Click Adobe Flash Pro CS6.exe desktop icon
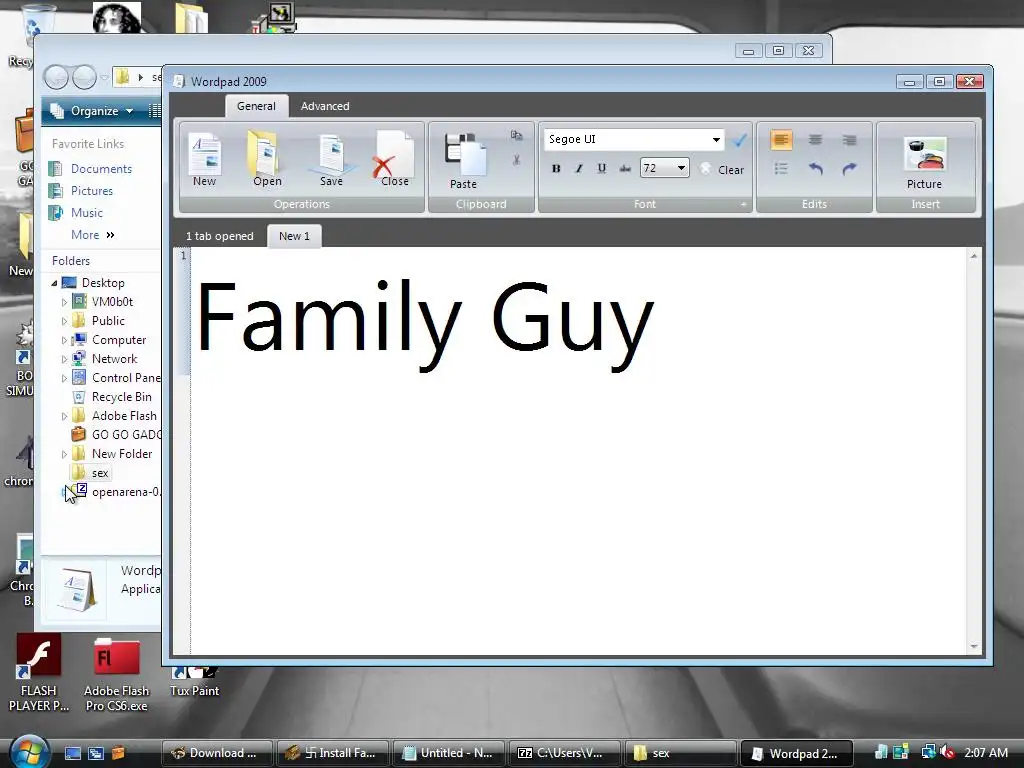Image resolution: width=1024 pixels, height=768 pixels. (116, 673)
